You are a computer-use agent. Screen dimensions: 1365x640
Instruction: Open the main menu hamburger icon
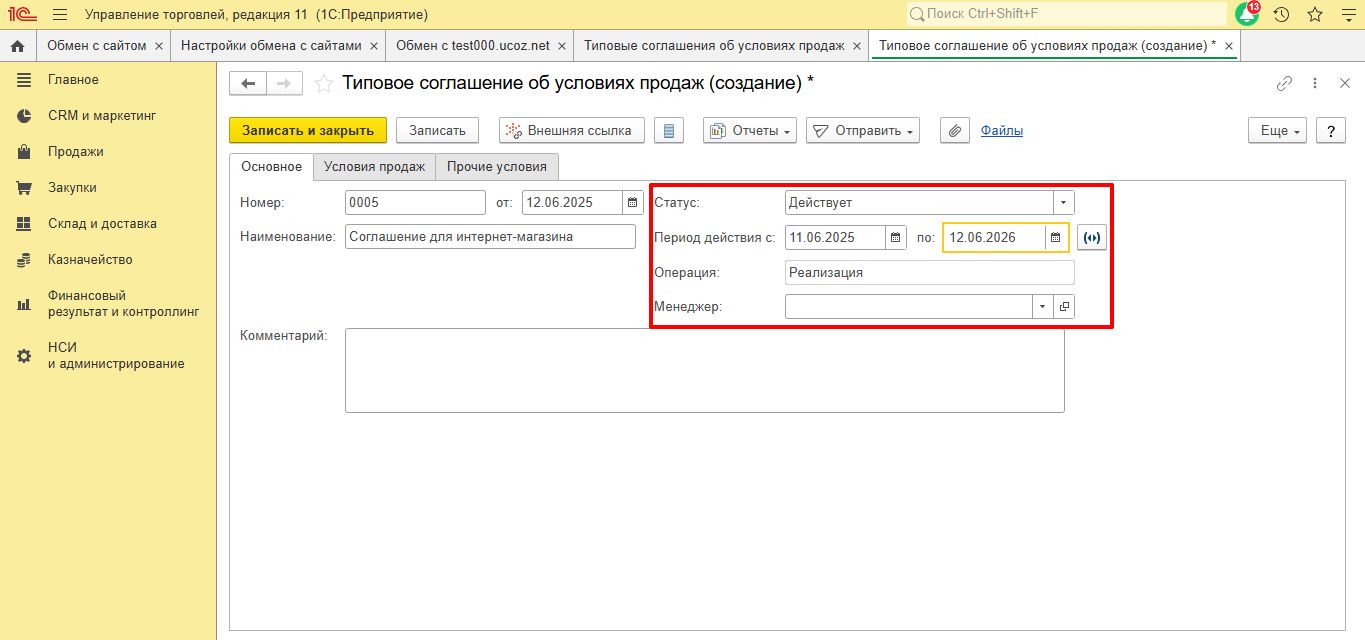click(60, 14)
